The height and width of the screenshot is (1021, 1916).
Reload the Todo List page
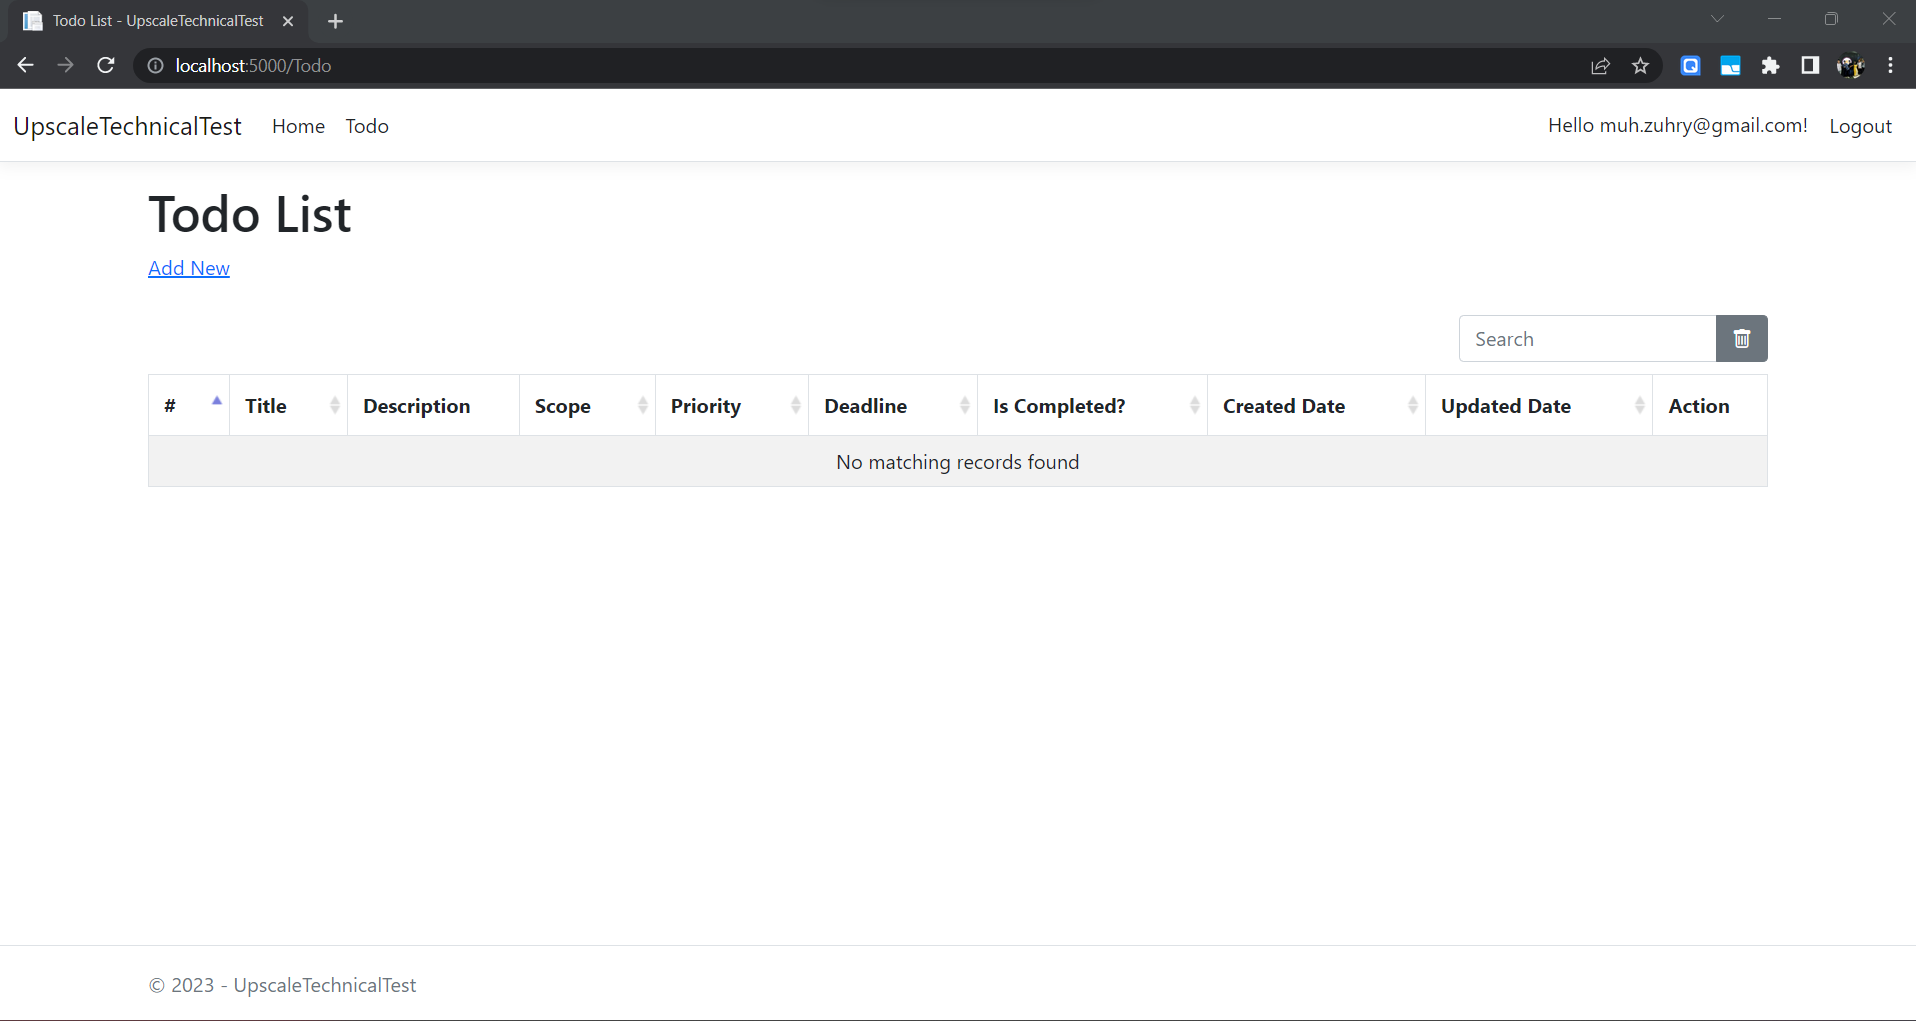[105, 65]
